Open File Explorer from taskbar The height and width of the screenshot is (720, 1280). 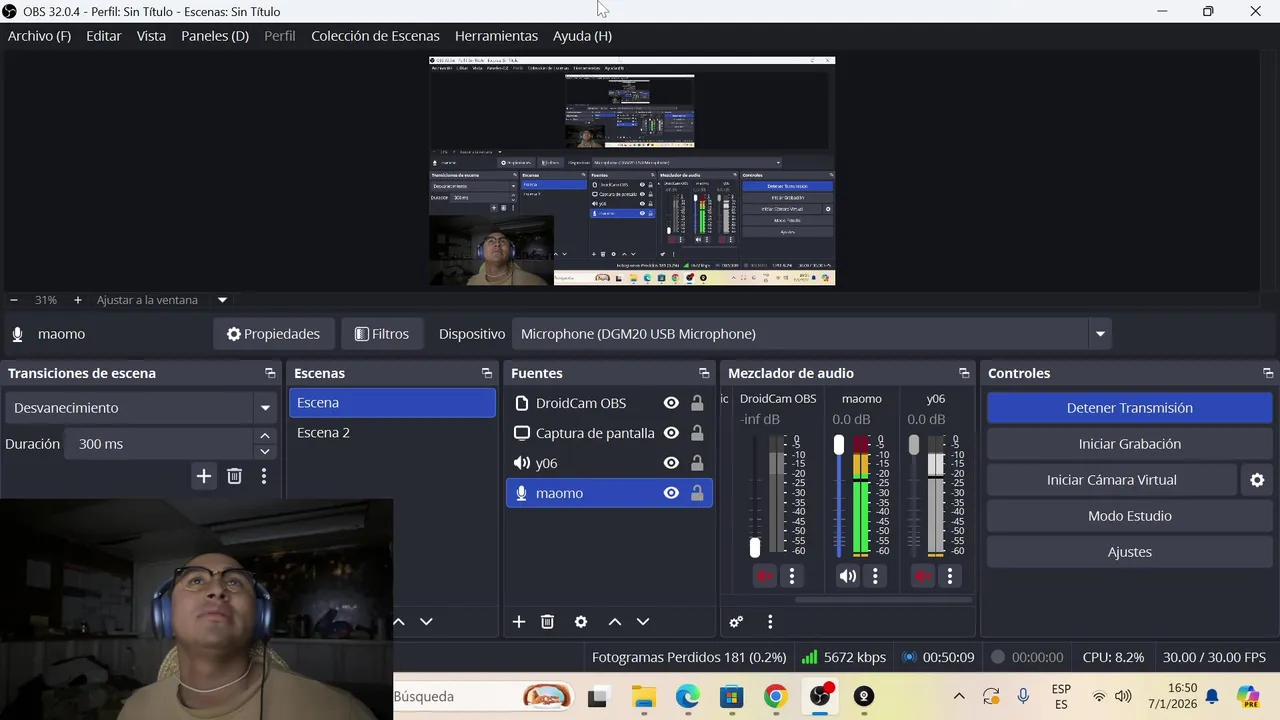coord(643,697)
